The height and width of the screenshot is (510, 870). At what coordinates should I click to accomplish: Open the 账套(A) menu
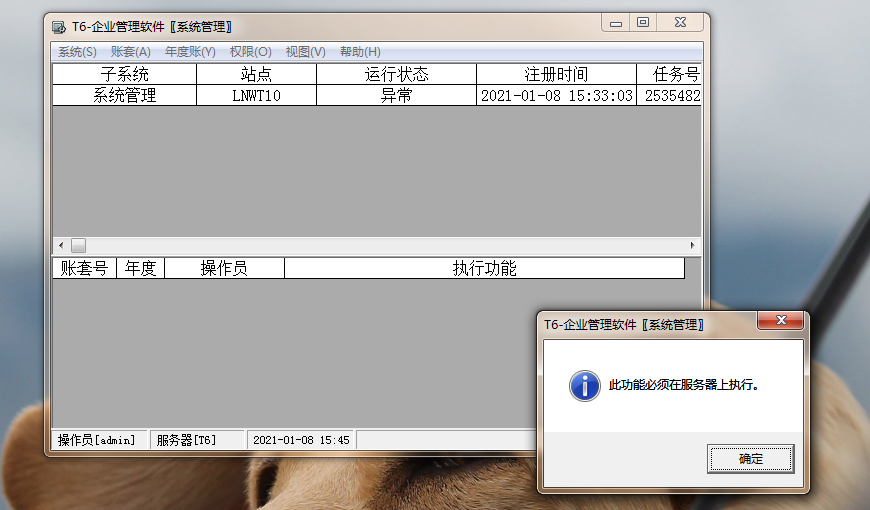coord(130,52)
